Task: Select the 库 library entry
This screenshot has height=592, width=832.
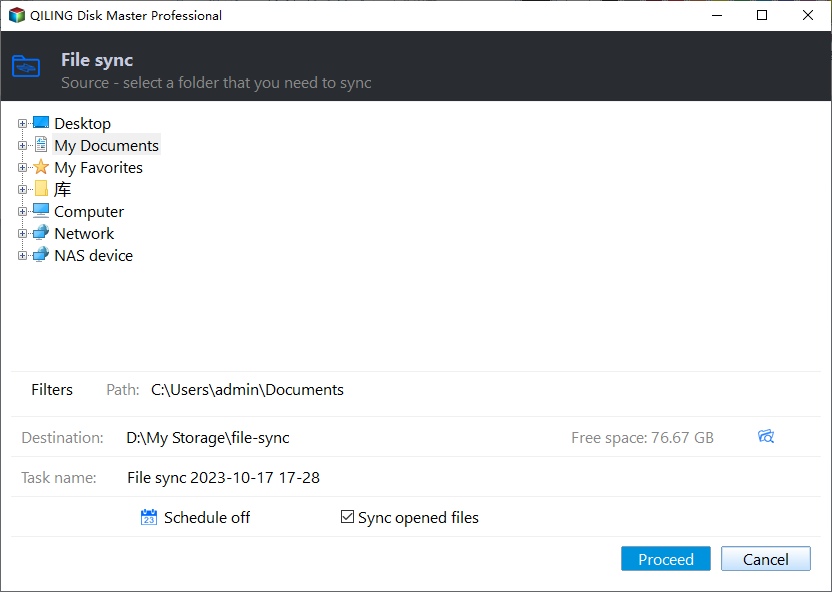Action: click(63, 189)
